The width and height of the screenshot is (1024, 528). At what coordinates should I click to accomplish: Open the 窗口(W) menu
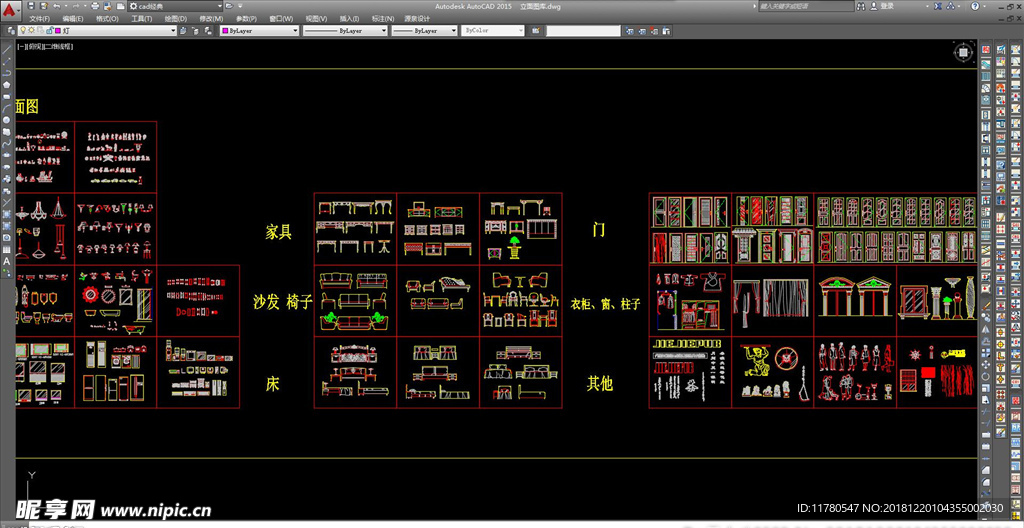[281, 19]
